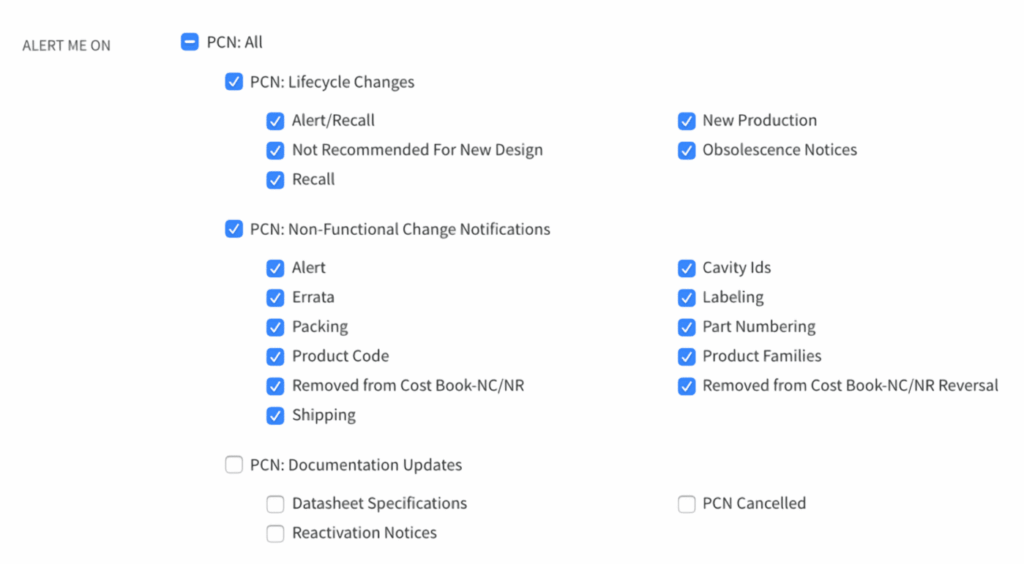Viewport: 1024px width, 564px height.
Task: Disable Product Families alerts
Action: tap(686, 357)
